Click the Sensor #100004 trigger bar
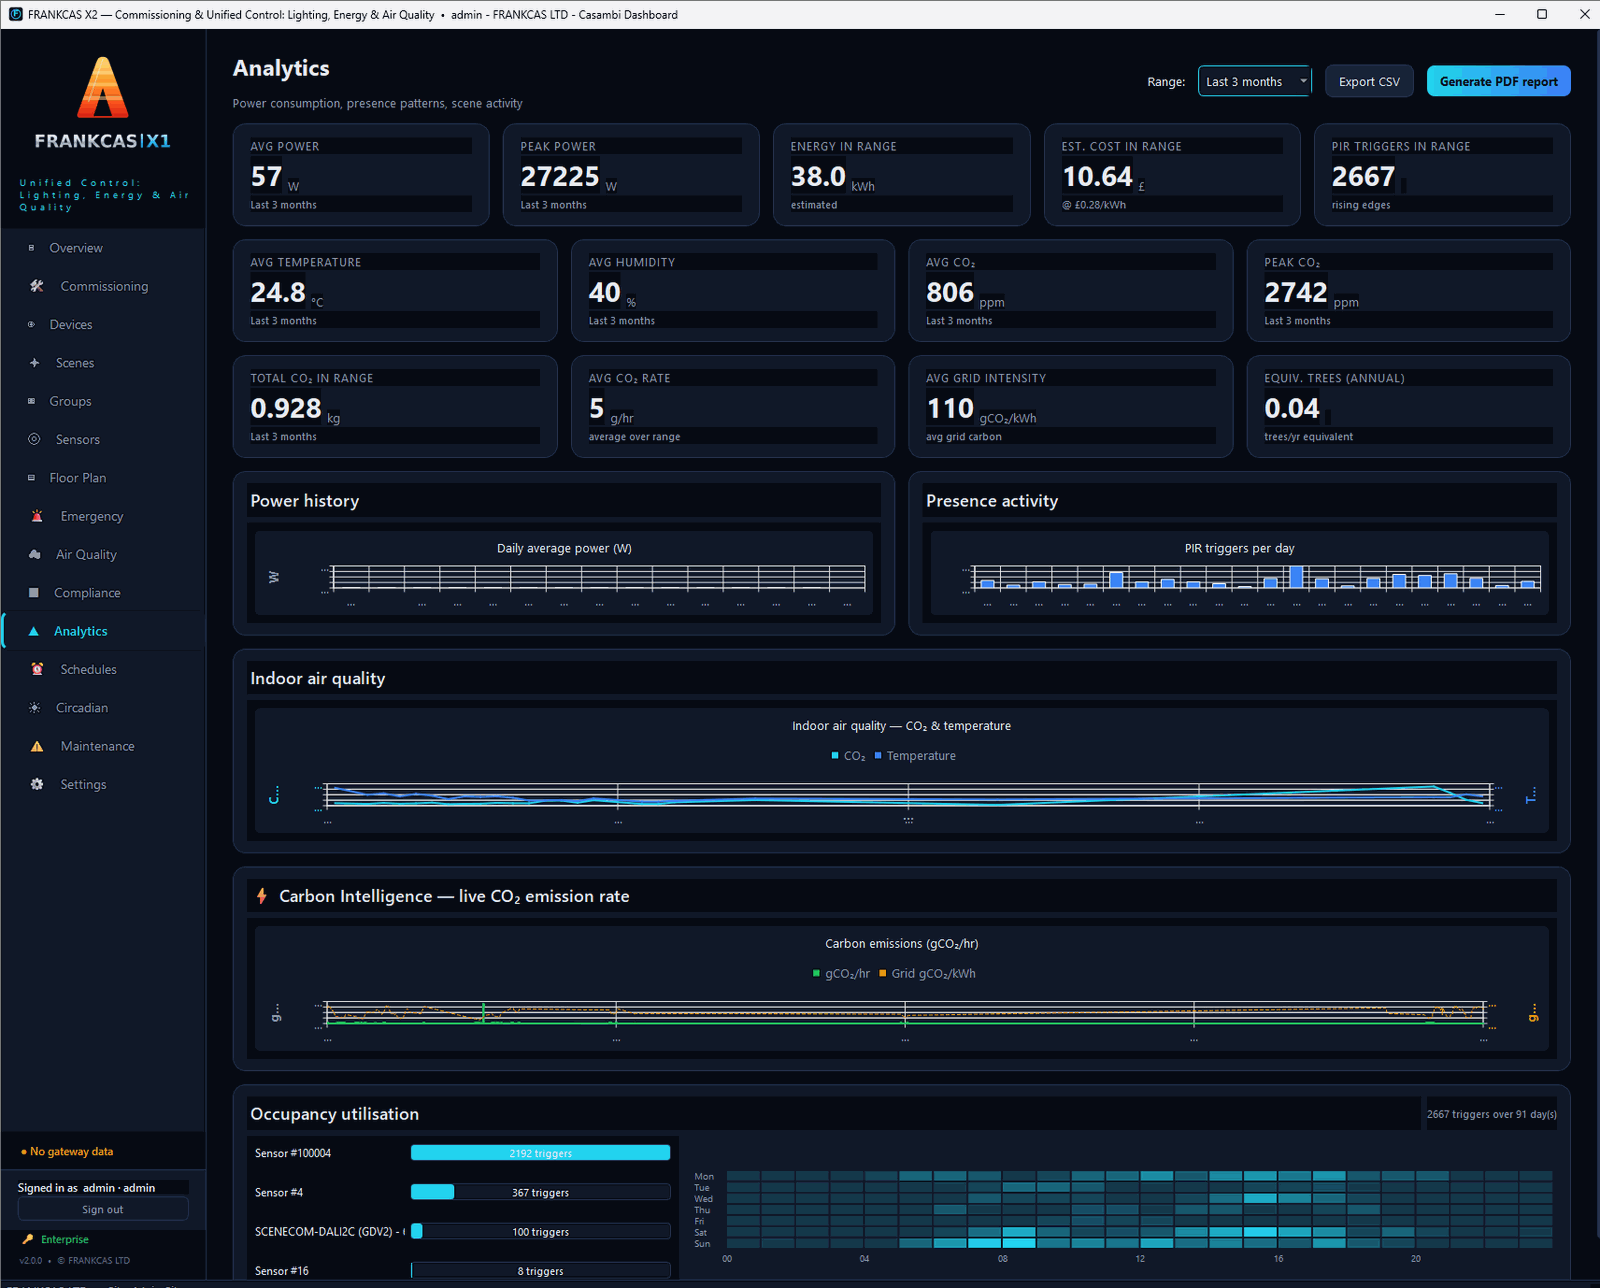The image size is (1600, 1288). (540, 1153)
